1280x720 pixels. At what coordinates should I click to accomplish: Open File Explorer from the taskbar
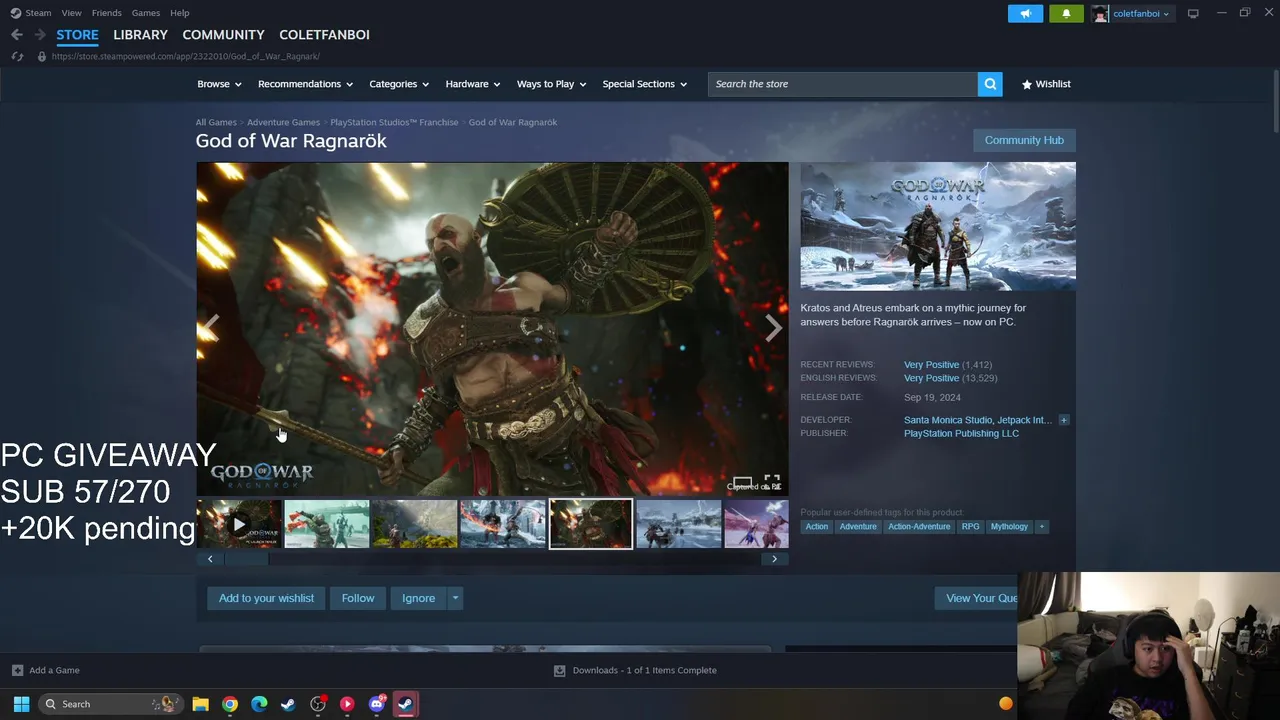[x=200, y=704]
